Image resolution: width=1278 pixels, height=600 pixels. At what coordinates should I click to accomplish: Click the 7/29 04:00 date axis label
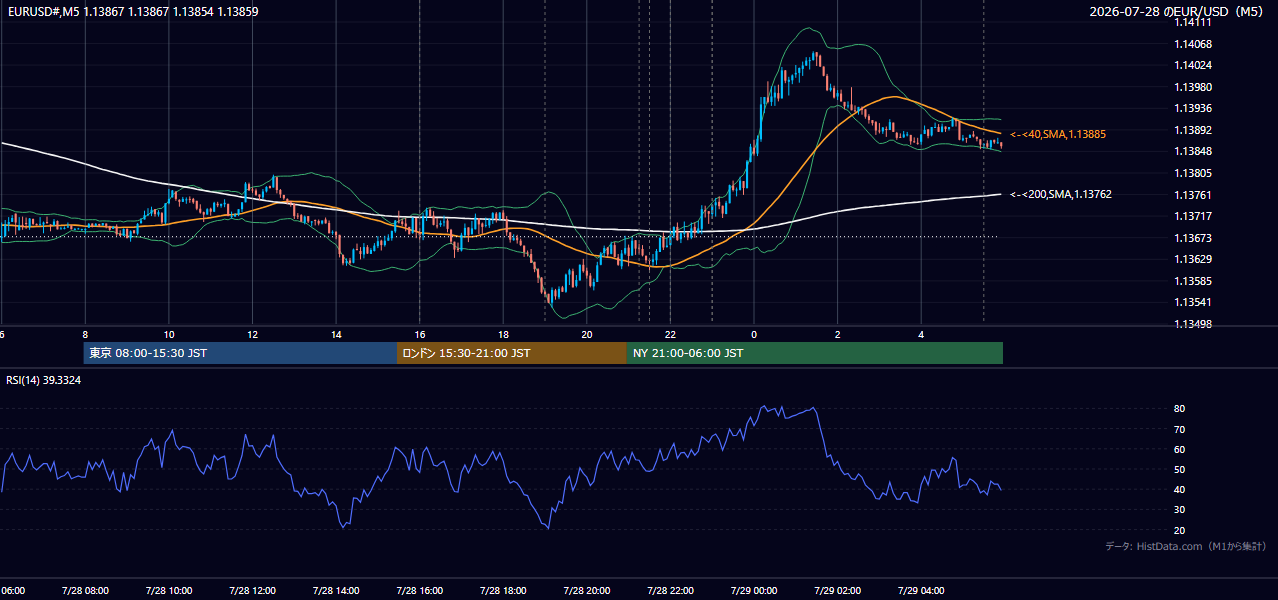(922, 590)
